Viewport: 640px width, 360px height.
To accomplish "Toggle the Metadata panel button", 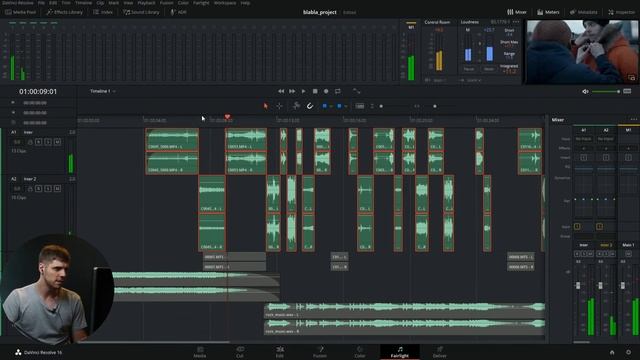I will 583,12.
